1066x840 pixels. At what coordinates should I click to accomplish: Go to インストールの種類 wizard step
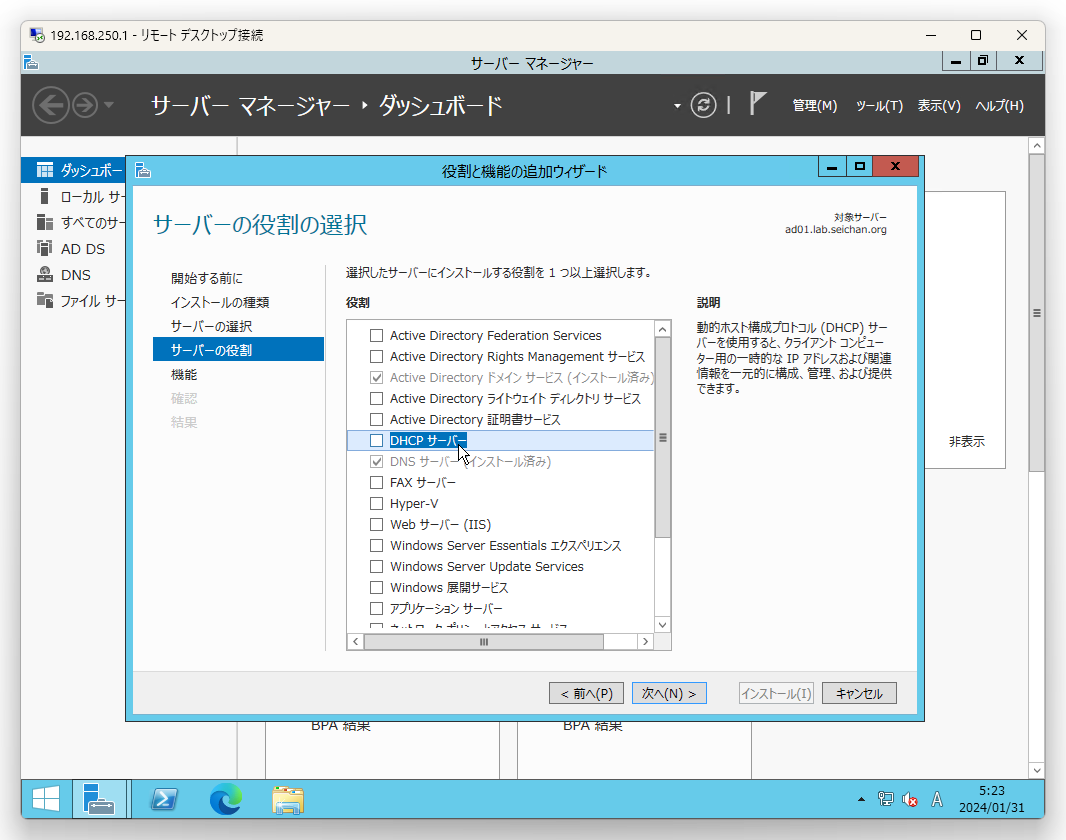coord(220,302)
